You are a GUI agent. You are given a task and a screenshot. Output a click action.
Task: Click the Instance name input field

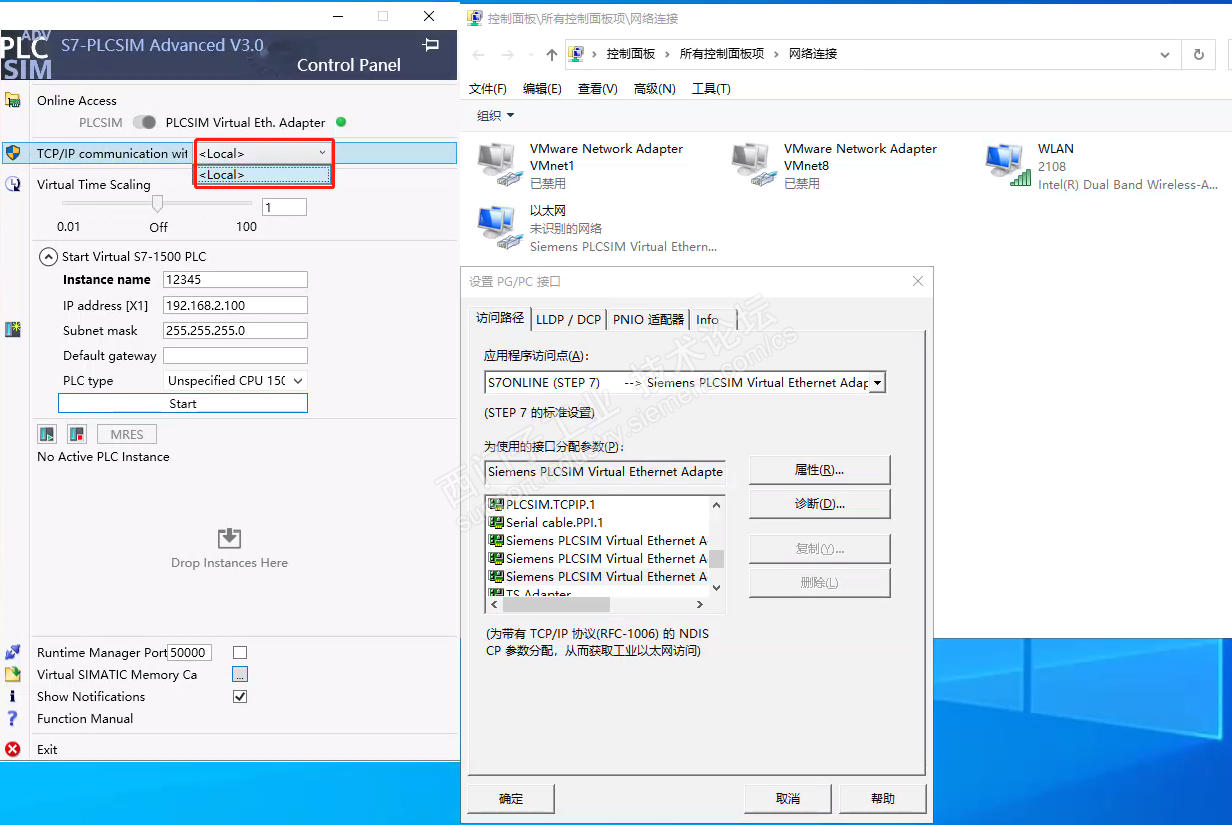[235, 280]
